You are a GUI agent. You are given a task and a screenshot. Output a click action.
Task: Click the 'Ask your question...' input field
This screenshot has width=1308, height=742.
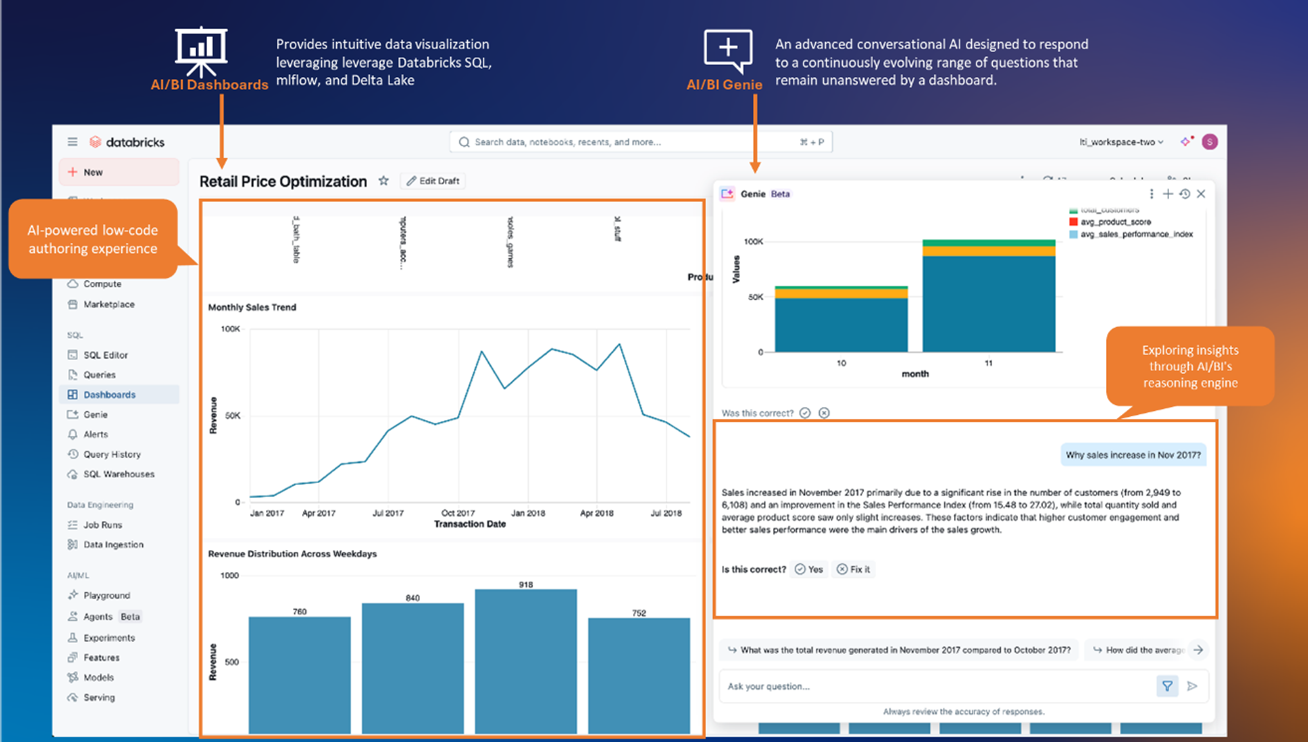tap(935, 686)
